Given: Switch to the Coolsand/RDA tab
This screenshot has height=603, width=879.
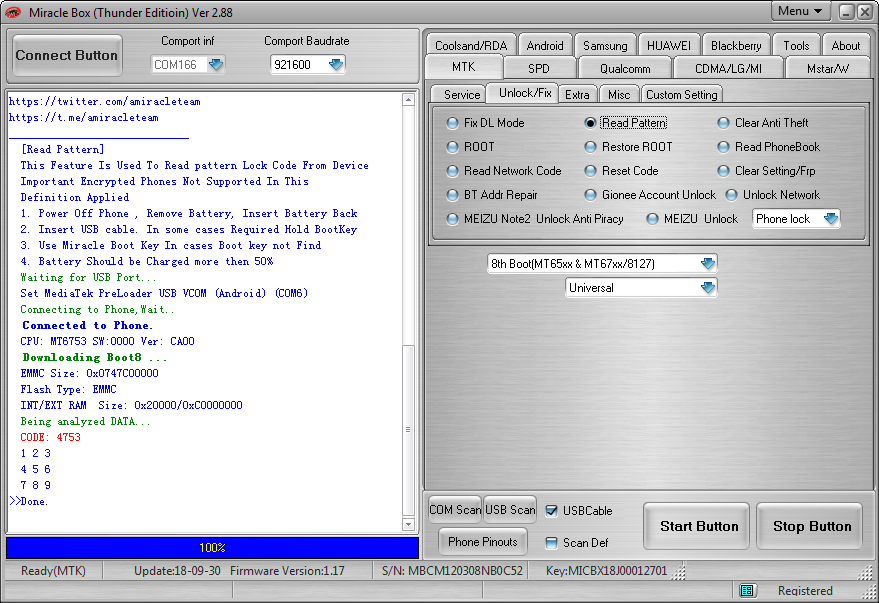Looking at the screenshot, I should point(471,45).
